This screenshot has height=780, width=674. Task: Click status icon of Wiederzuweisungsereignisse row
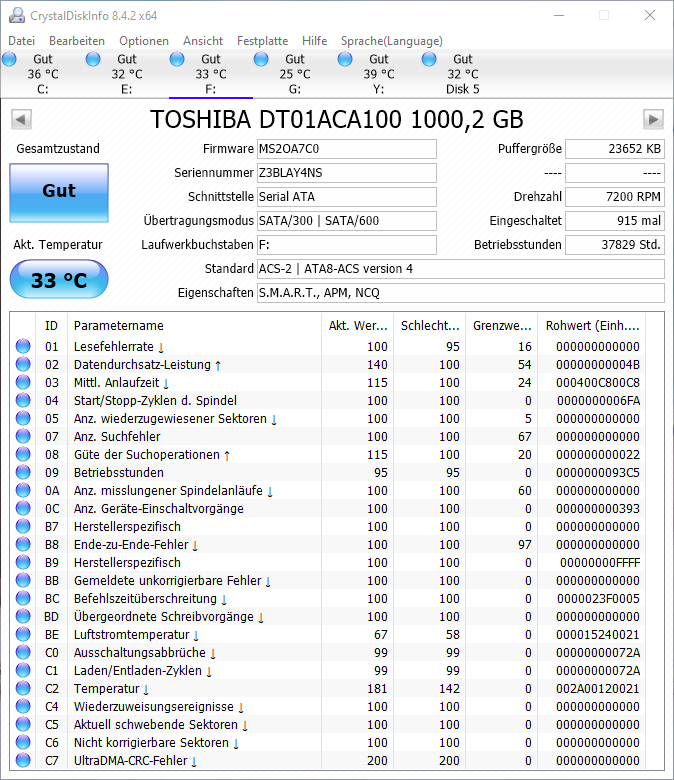[23, 706]
